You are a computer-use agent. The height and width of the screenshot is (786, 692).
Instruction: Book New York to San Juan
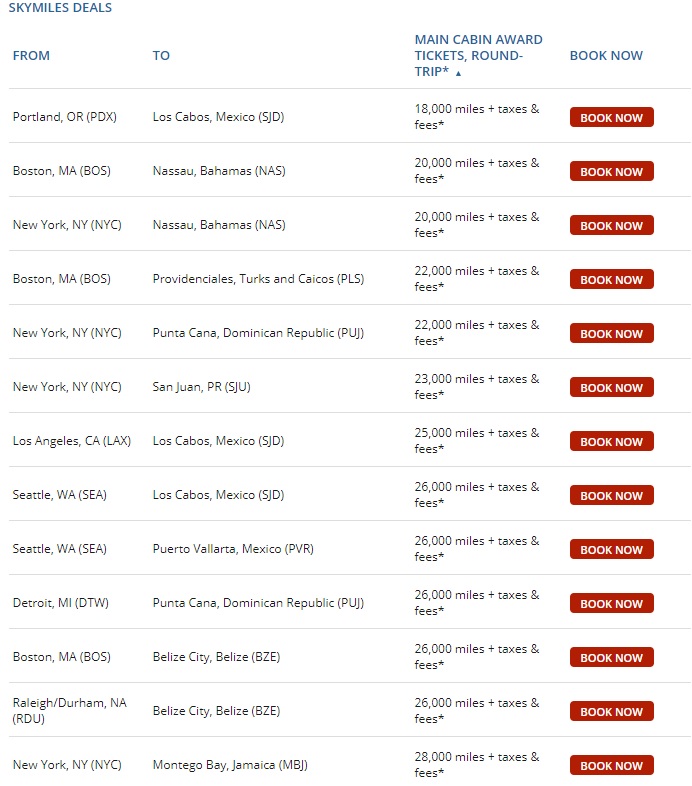click(611, 388)
